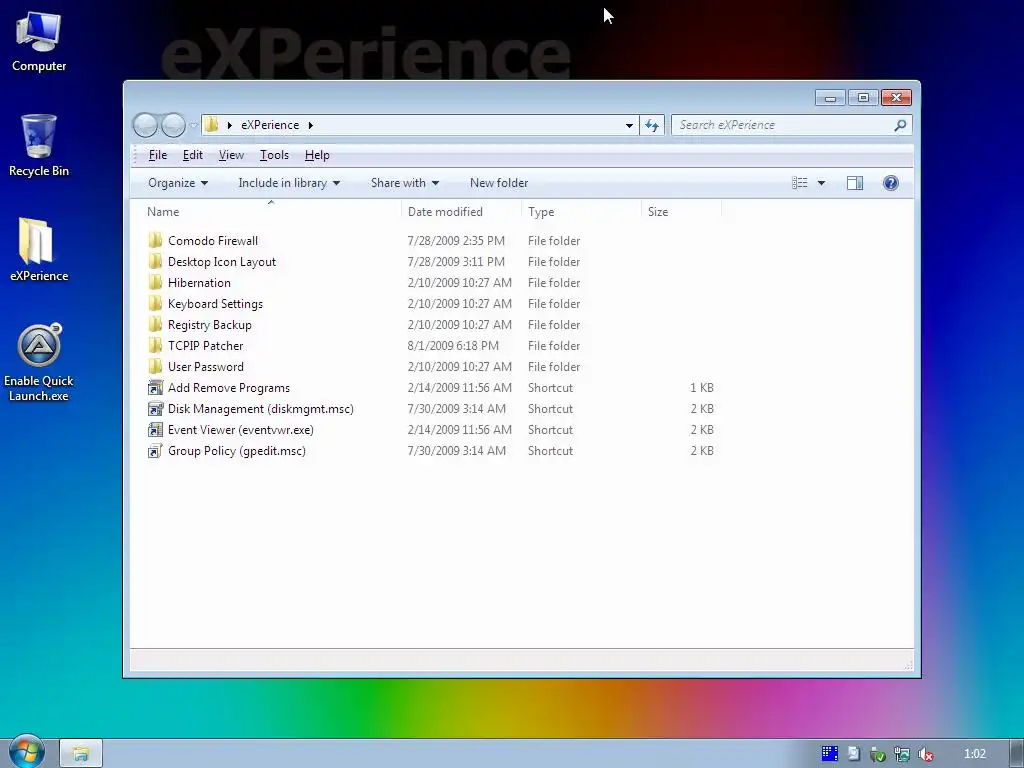
Task: Click the network tray icon
Action: tap(902, 754)
